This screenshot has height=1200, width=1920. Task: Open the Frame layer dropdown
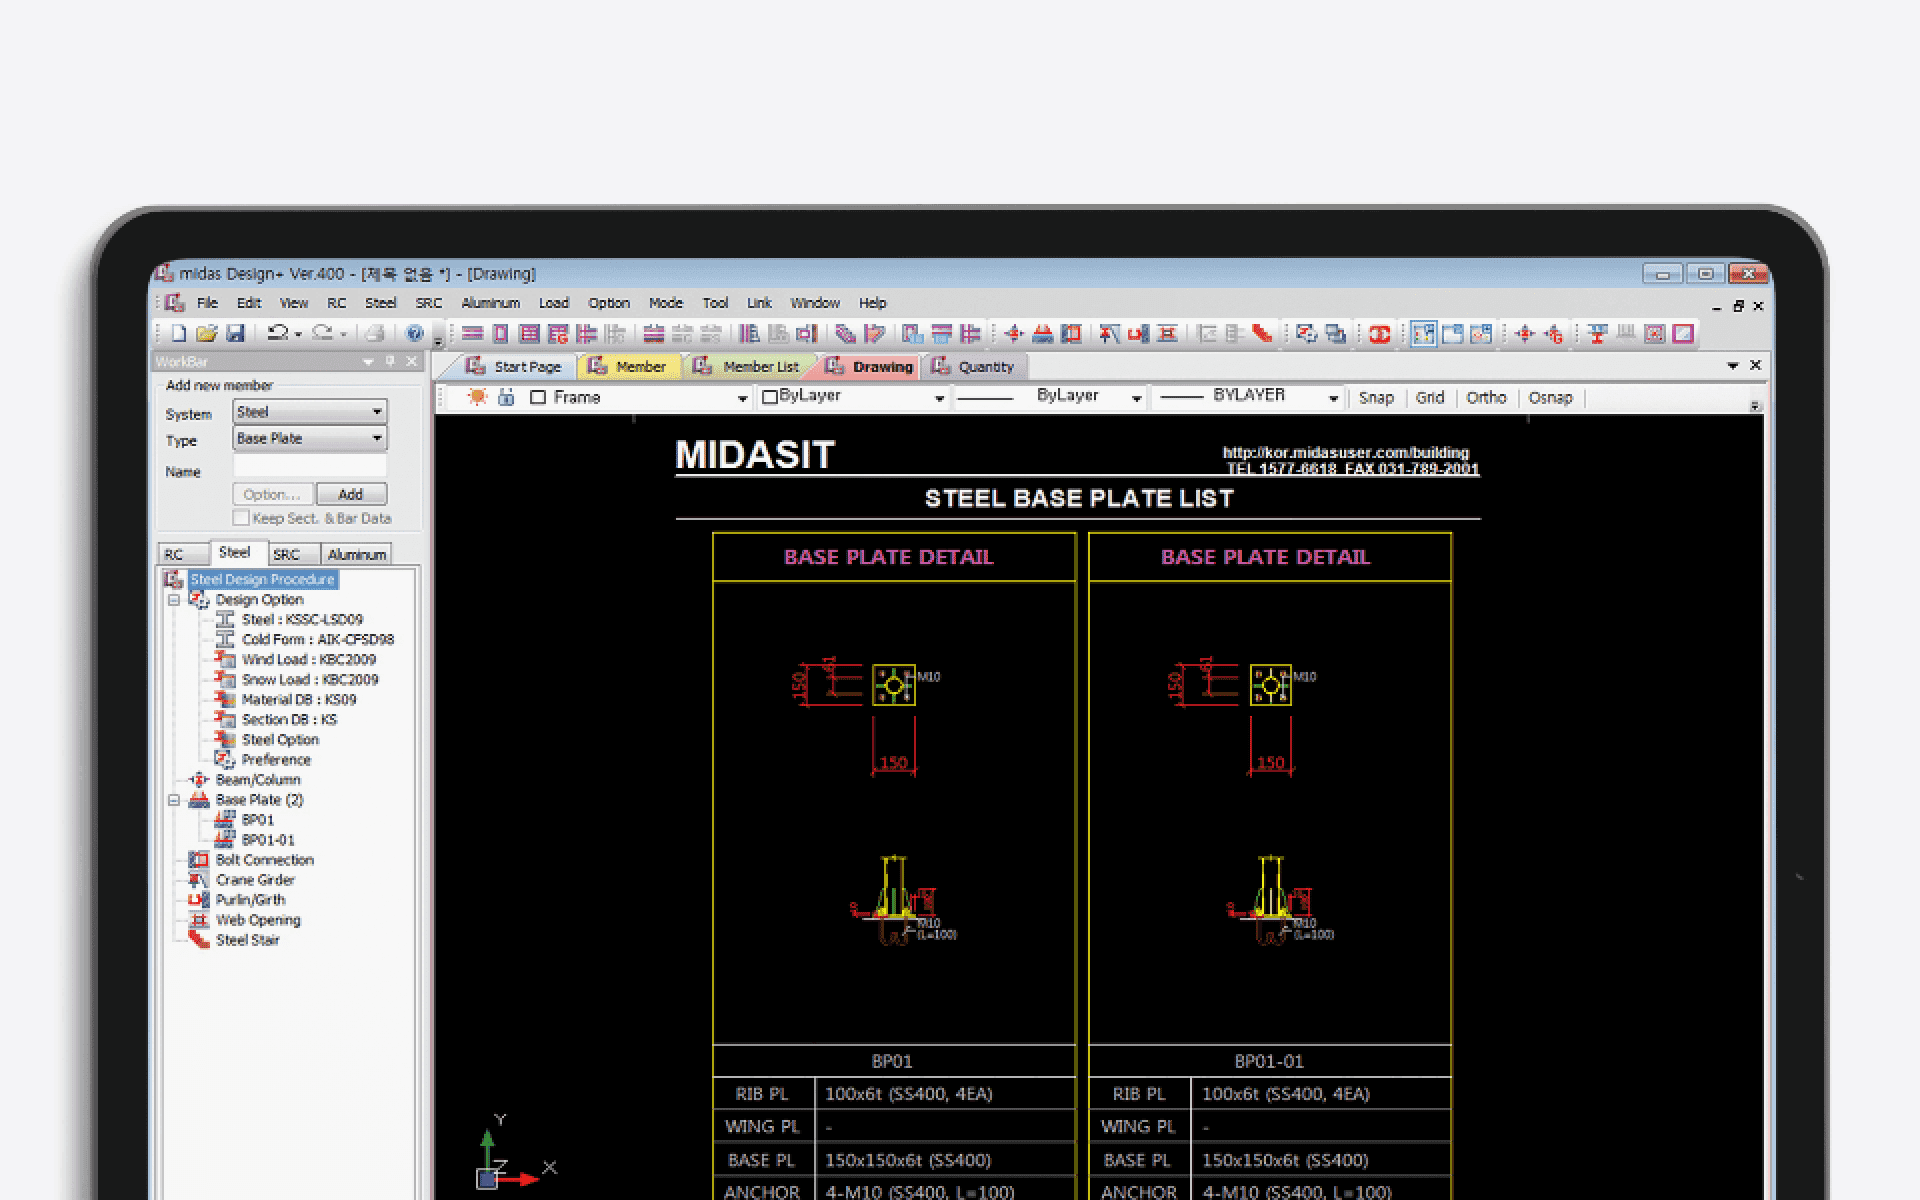pos(742,398)
